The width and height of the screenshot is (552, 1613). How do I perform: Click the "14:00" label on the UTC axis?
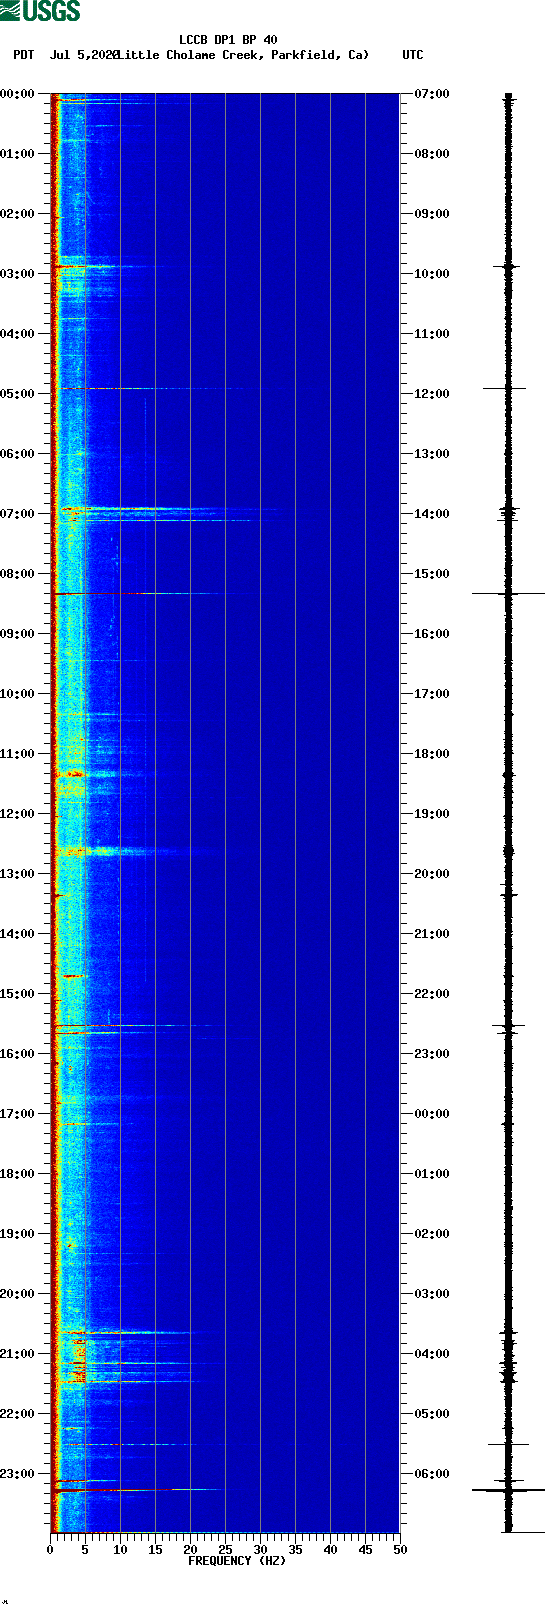pos(432,514)
